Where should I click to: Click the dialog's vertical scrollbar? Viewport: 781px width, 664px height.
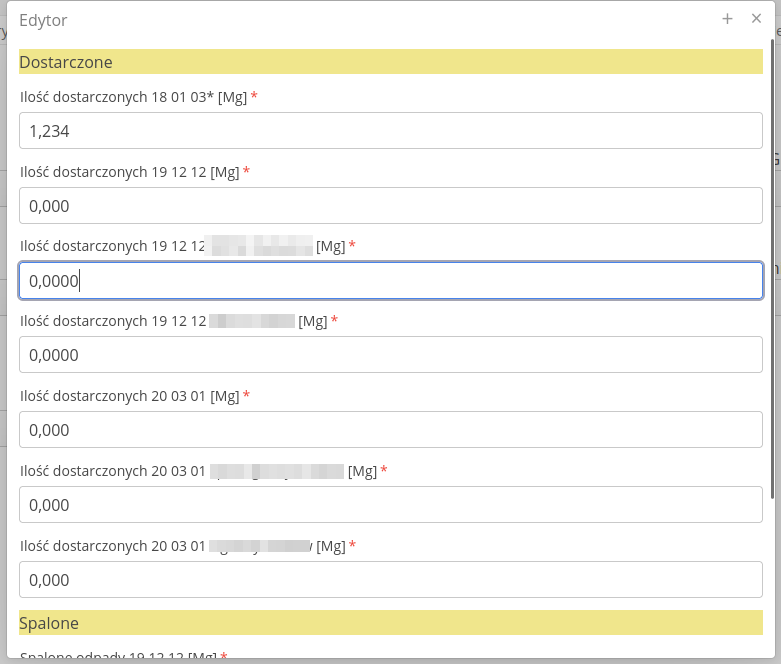point(773,270)
